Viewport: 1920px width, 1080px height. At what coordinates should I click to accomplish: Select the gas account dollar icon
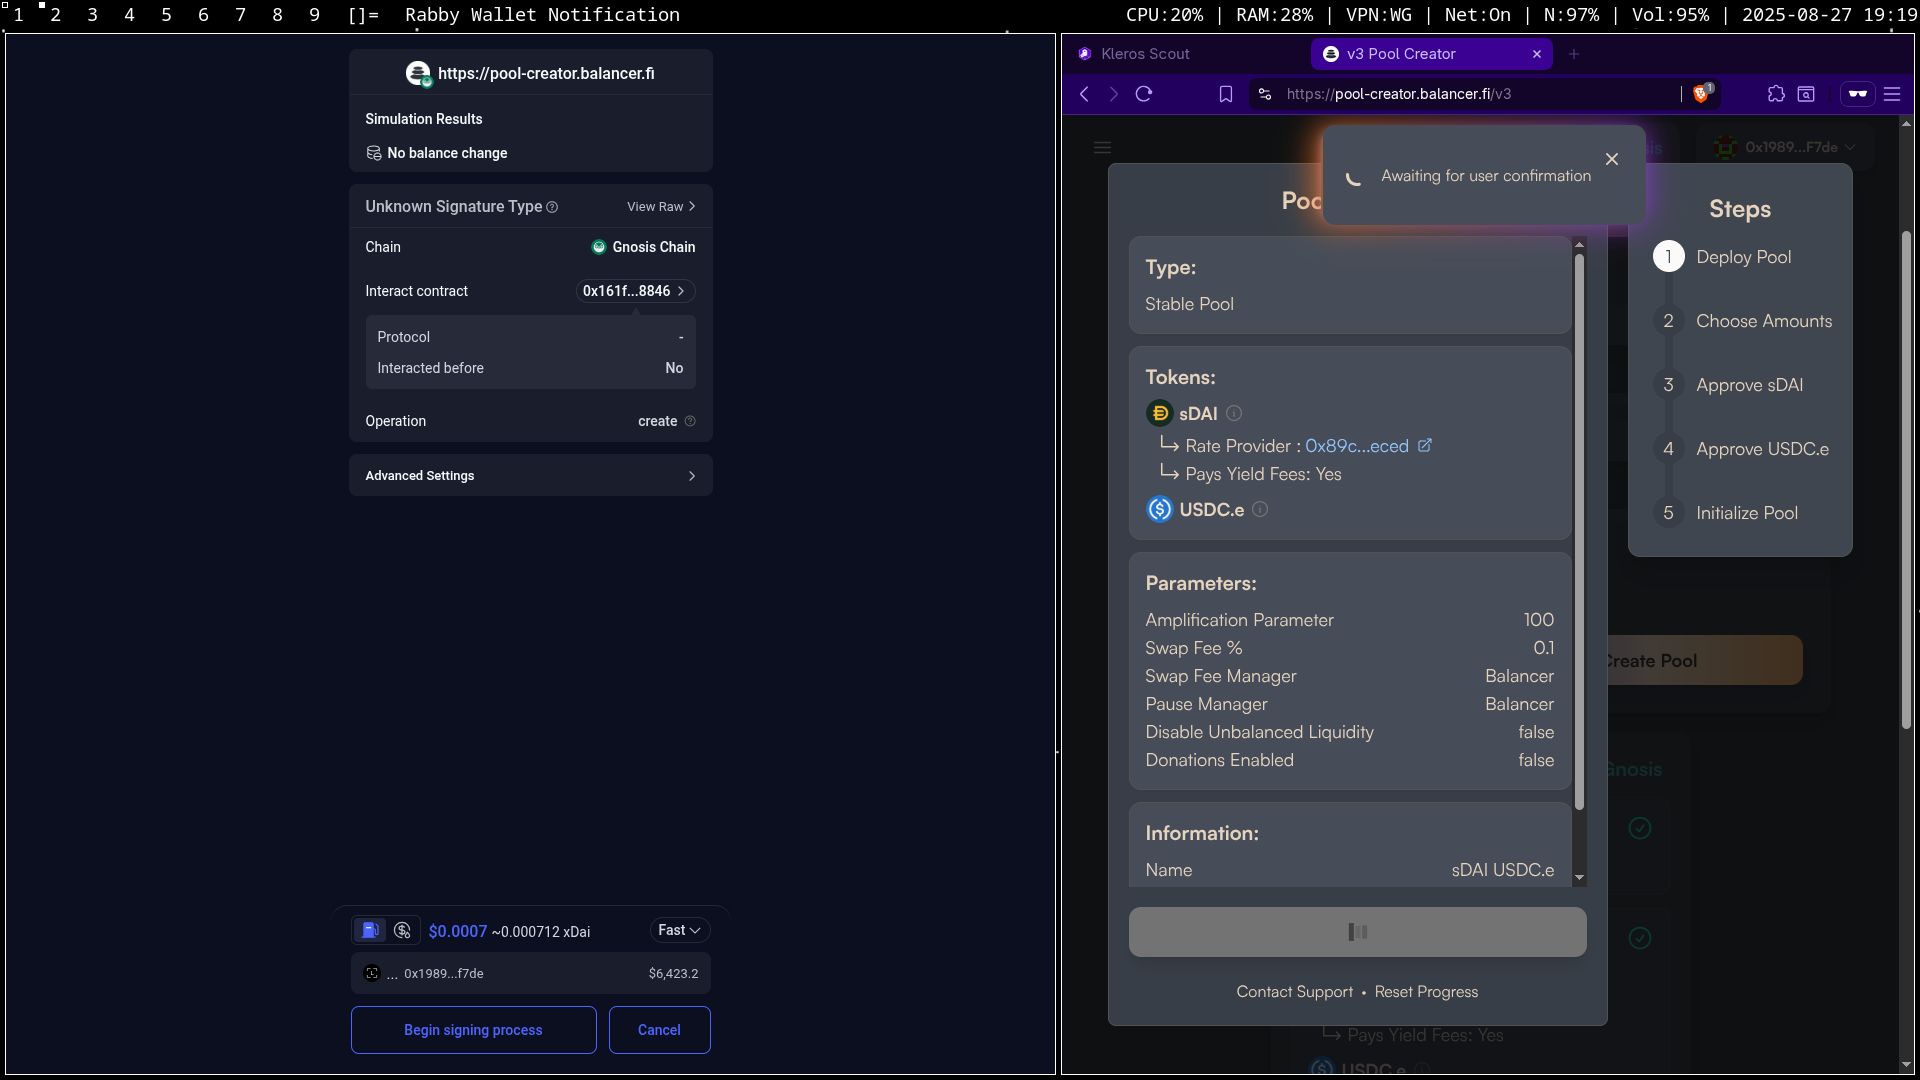click(x=403, y=930)
